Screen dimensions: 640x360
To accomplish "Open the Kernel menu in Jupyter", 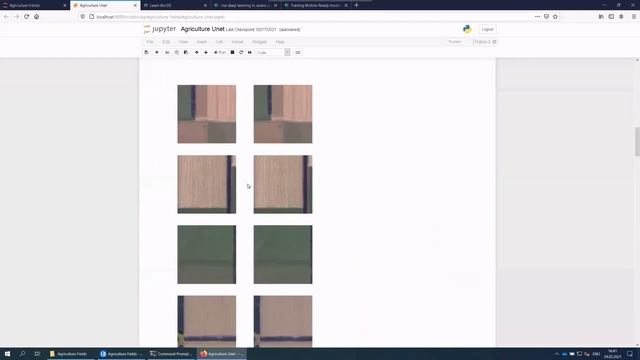I will click(237, 42).
